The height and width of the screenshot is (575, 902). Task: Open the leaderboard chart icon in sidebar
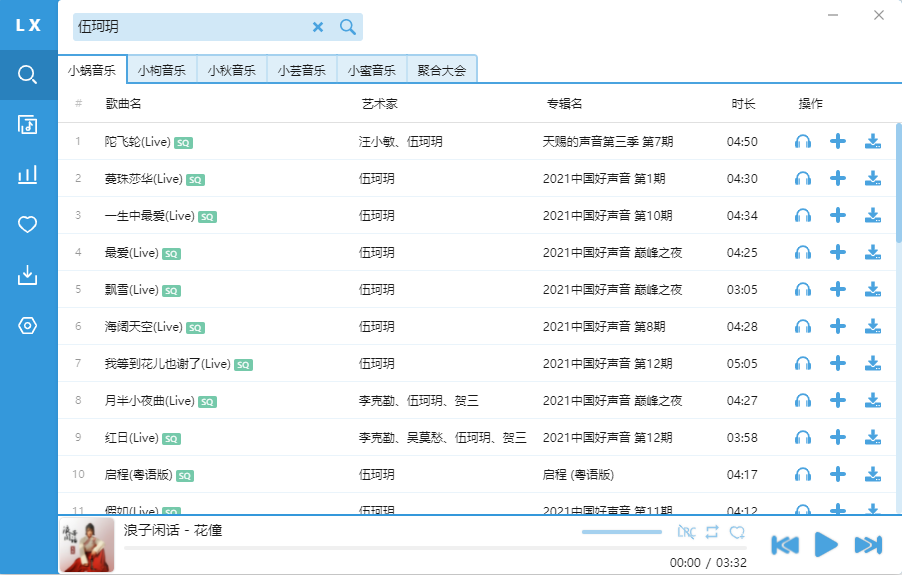click(x=28, y=175)
